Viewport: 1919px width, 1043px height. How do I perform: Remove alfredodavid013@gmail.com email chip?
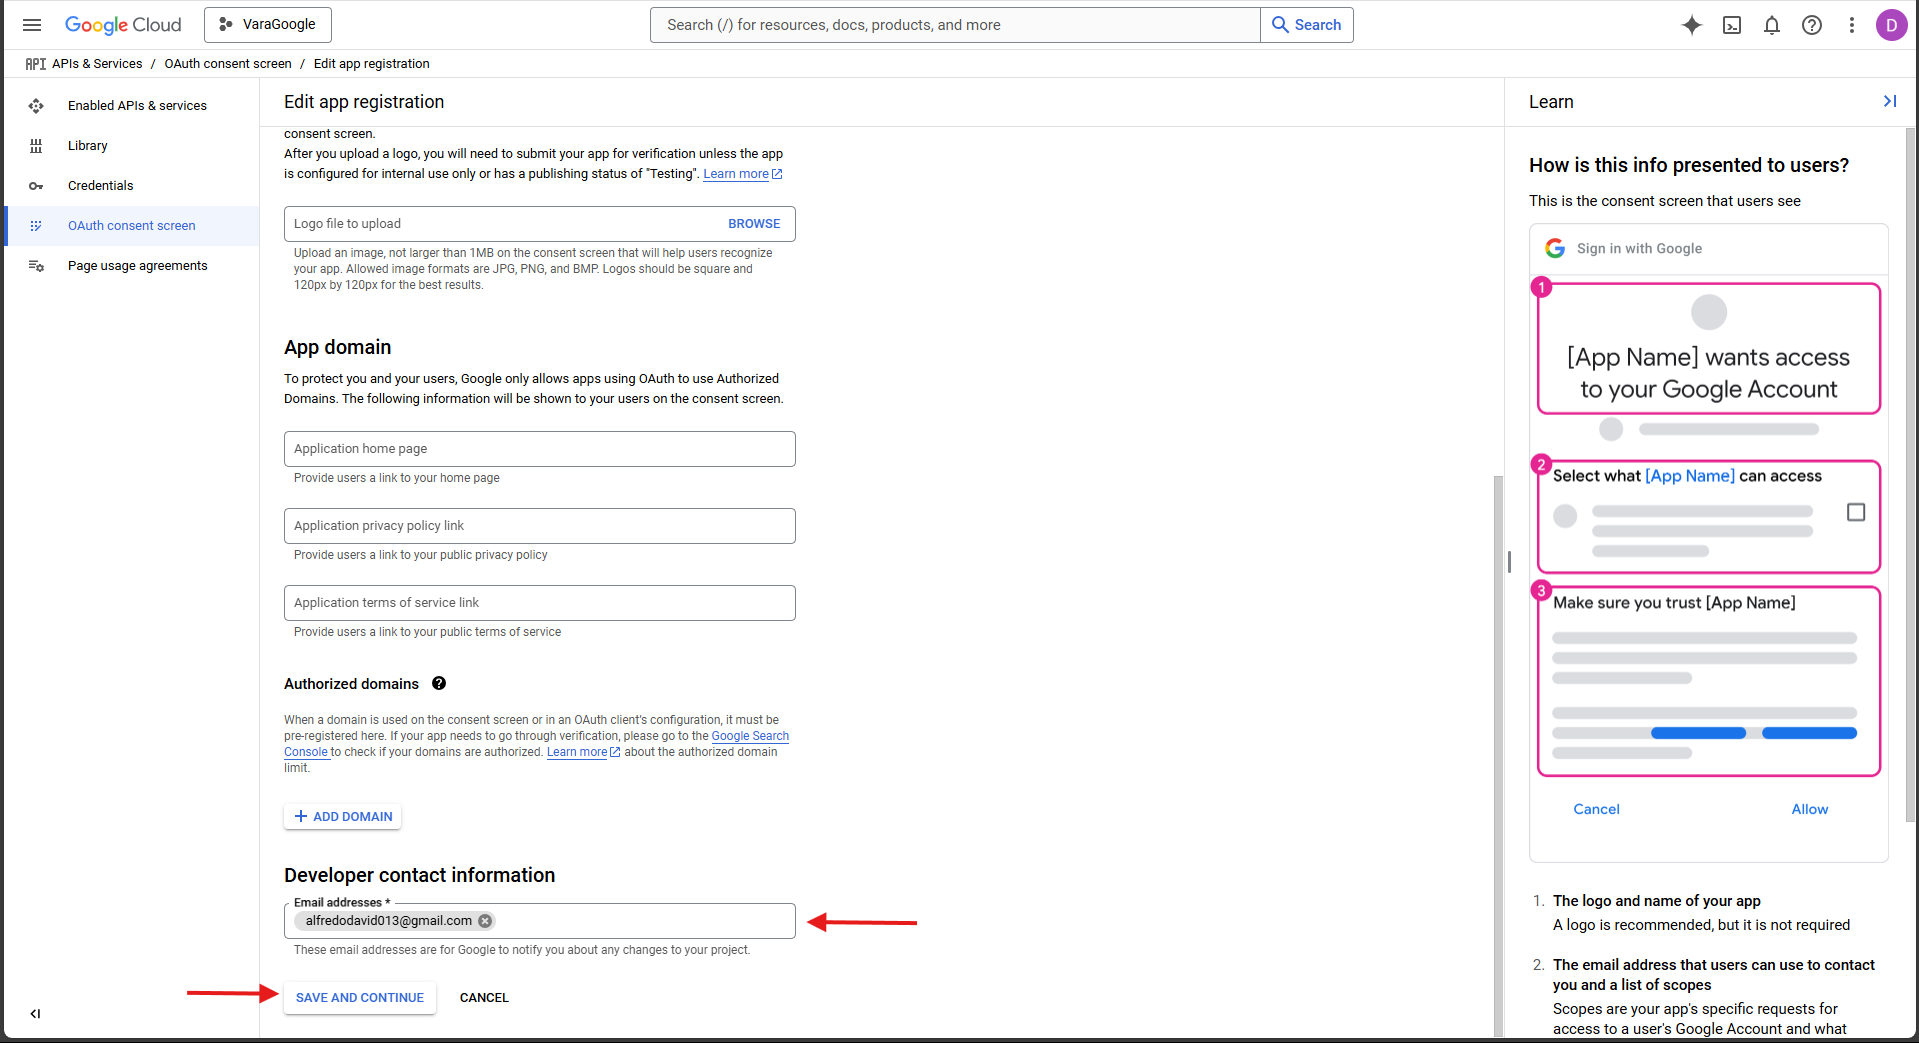tap(485, 921)
